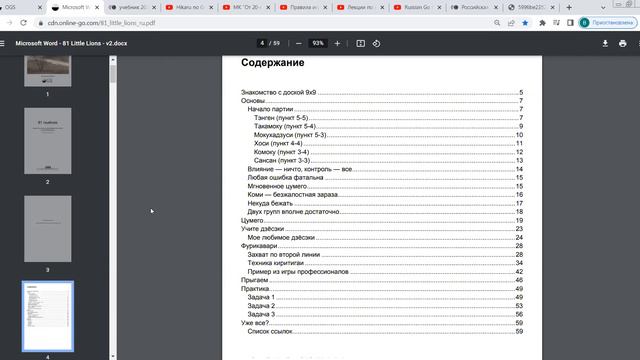
Task: Click the thumbnail panel scrollbar thumb
Action: [x=113, y=74]
